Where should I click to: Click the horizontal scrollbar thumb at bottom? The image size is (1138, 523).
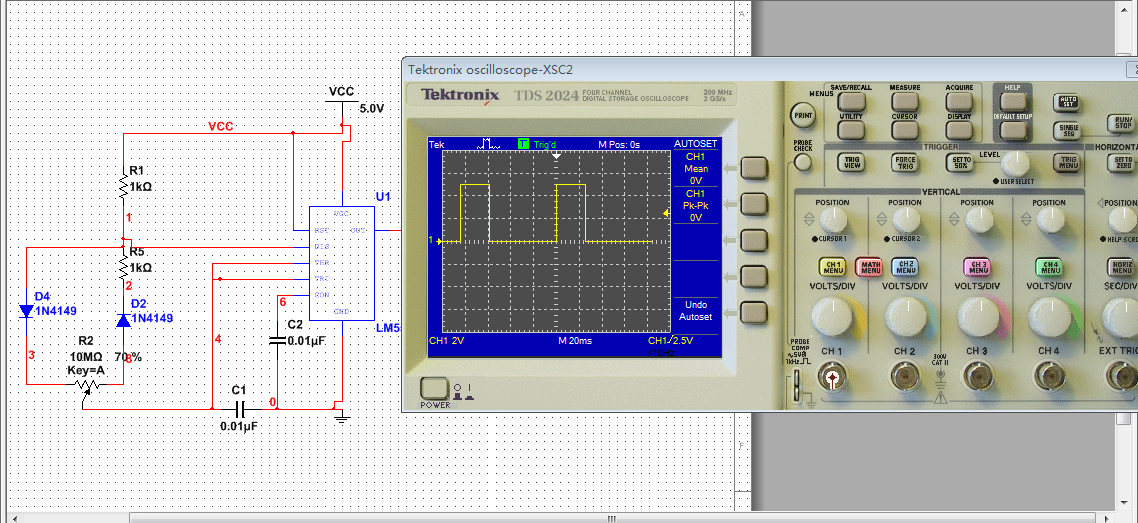point(612,518)
